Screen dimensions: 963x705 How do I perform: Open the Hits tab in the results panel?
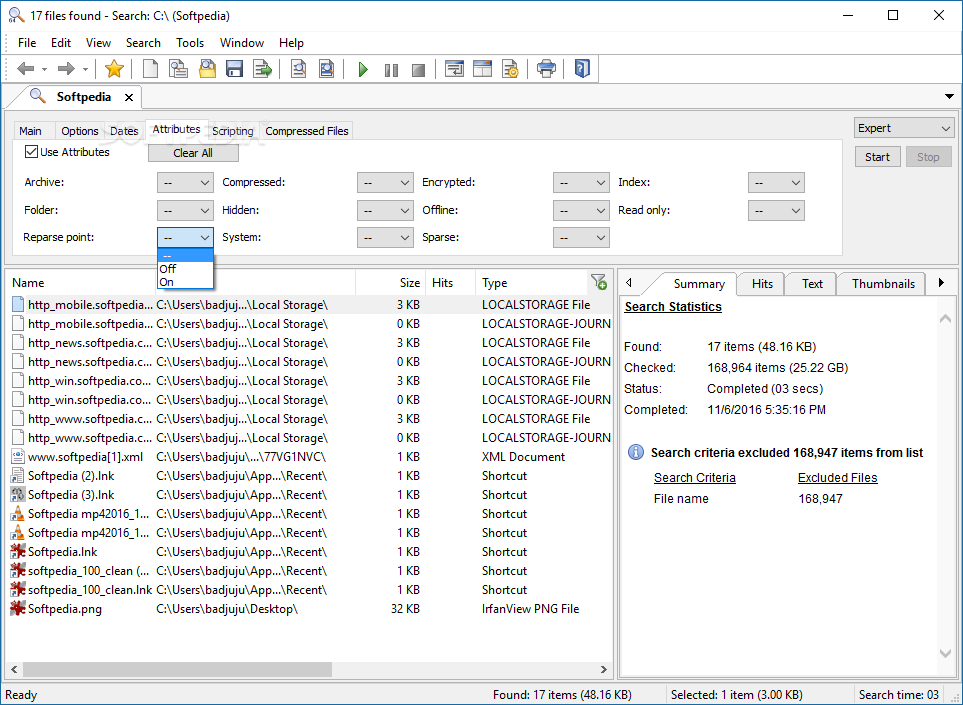762,284
